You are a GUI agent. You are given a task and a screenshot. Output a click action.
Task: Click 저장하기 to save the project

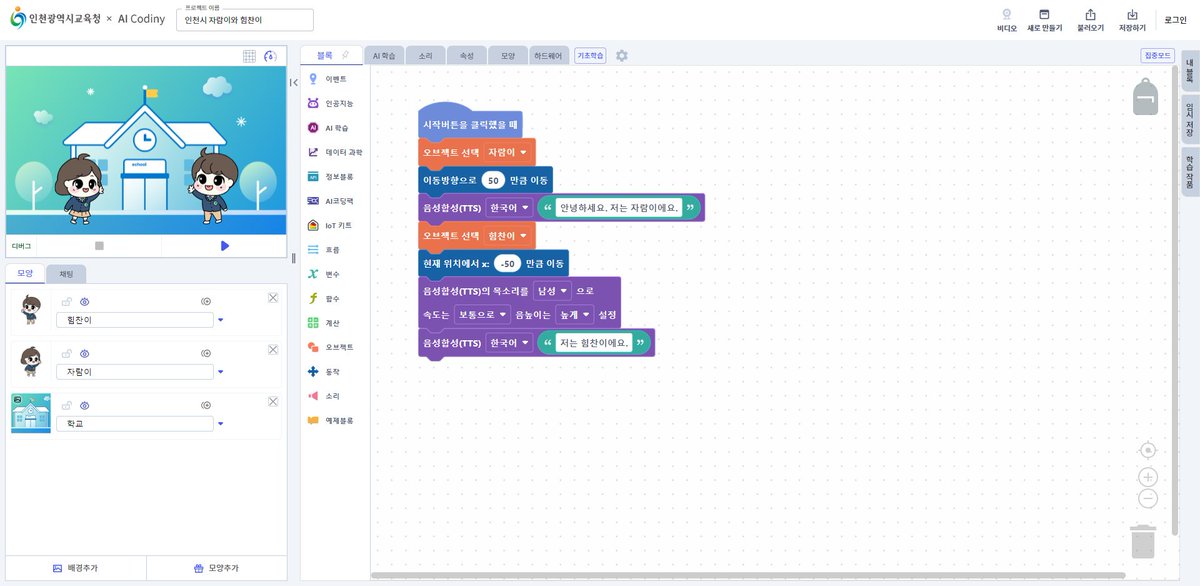1132,20
